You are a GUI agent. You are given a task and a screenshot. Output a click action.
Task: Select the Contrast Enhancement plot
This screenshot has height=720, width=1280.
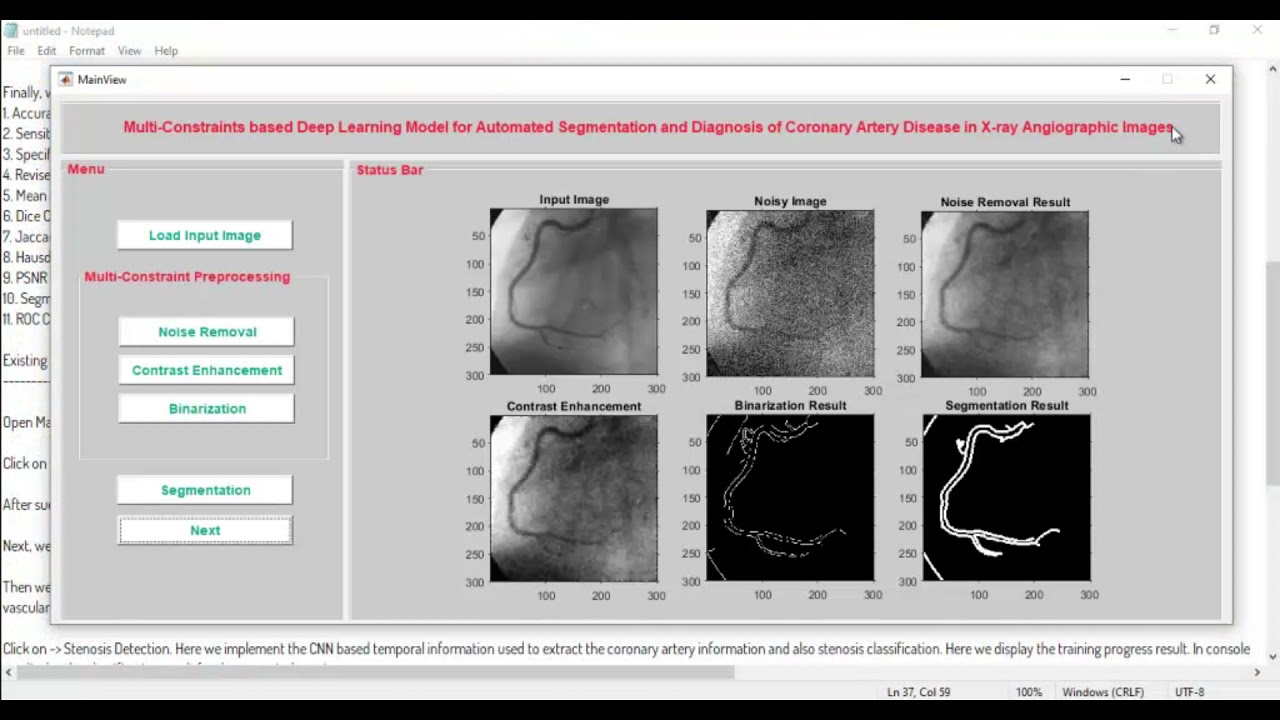pyautogui.click(x=574, y=498)
